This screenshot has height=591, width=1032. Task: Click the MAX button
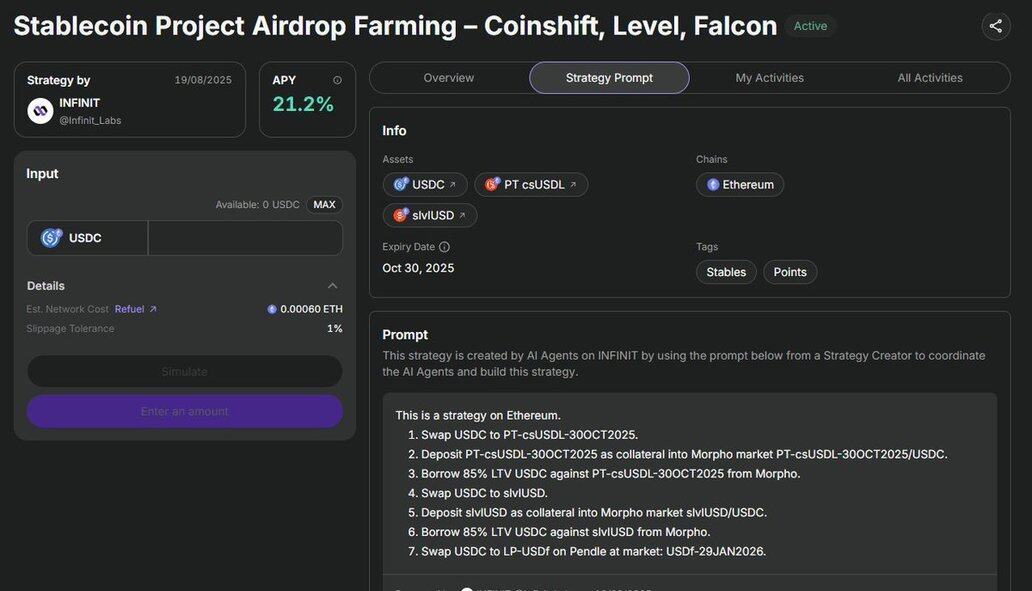[324, 205]
